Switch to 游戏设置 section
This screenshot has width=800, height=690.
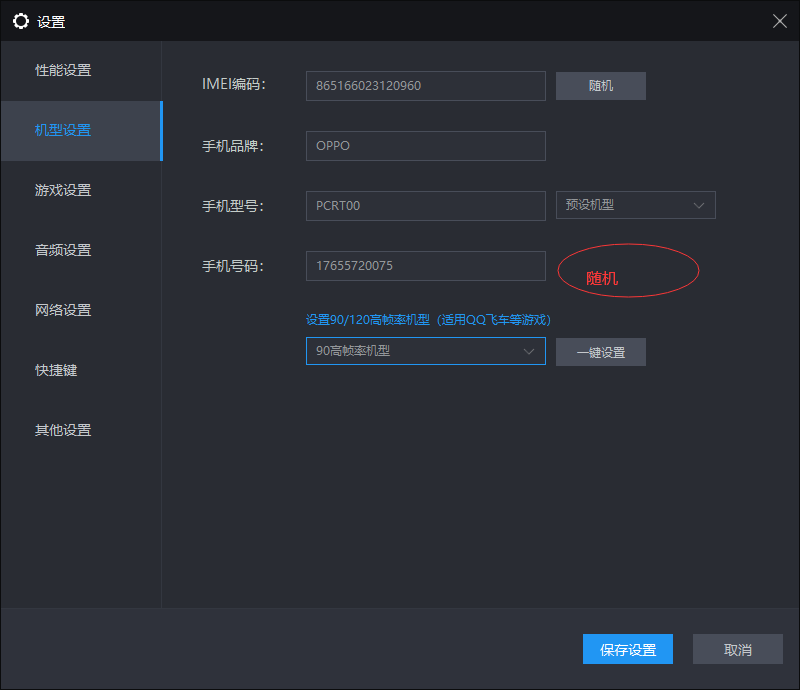(63, 190)
